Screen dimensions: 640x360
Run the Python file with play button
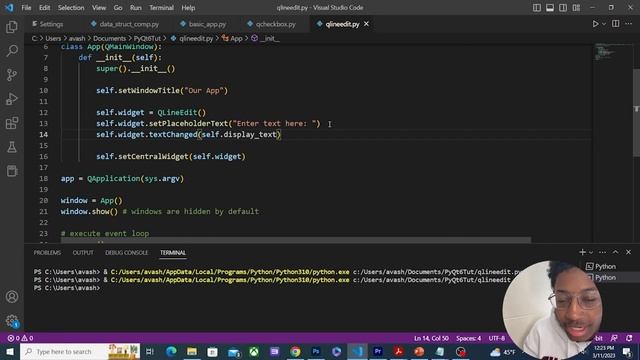point(596,24)
